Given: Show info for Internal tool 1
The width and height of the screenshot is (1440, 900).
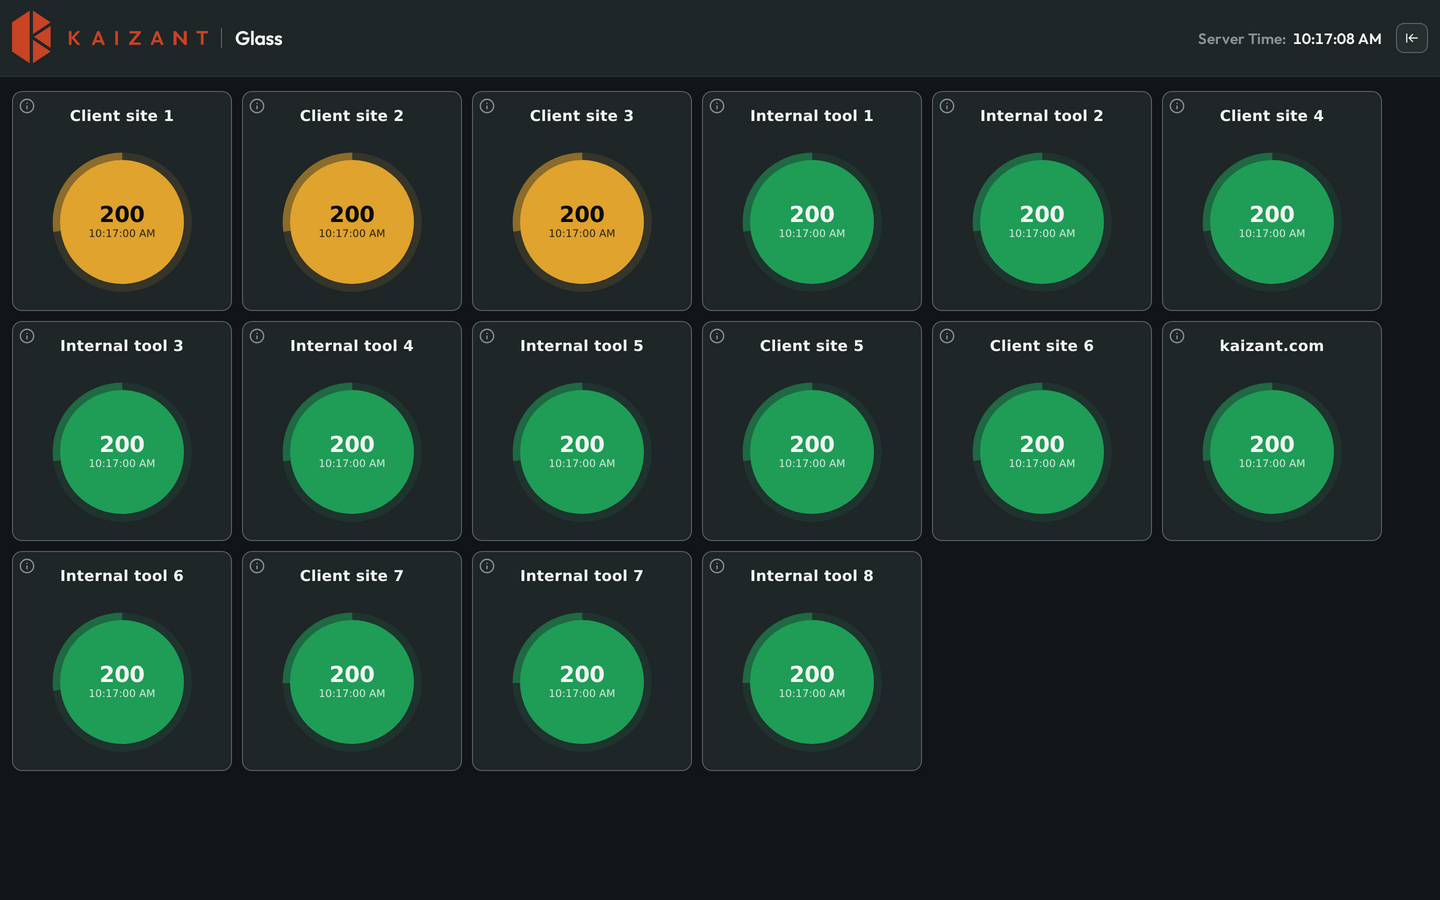Looking at the screenshot, I should (717, 106).
